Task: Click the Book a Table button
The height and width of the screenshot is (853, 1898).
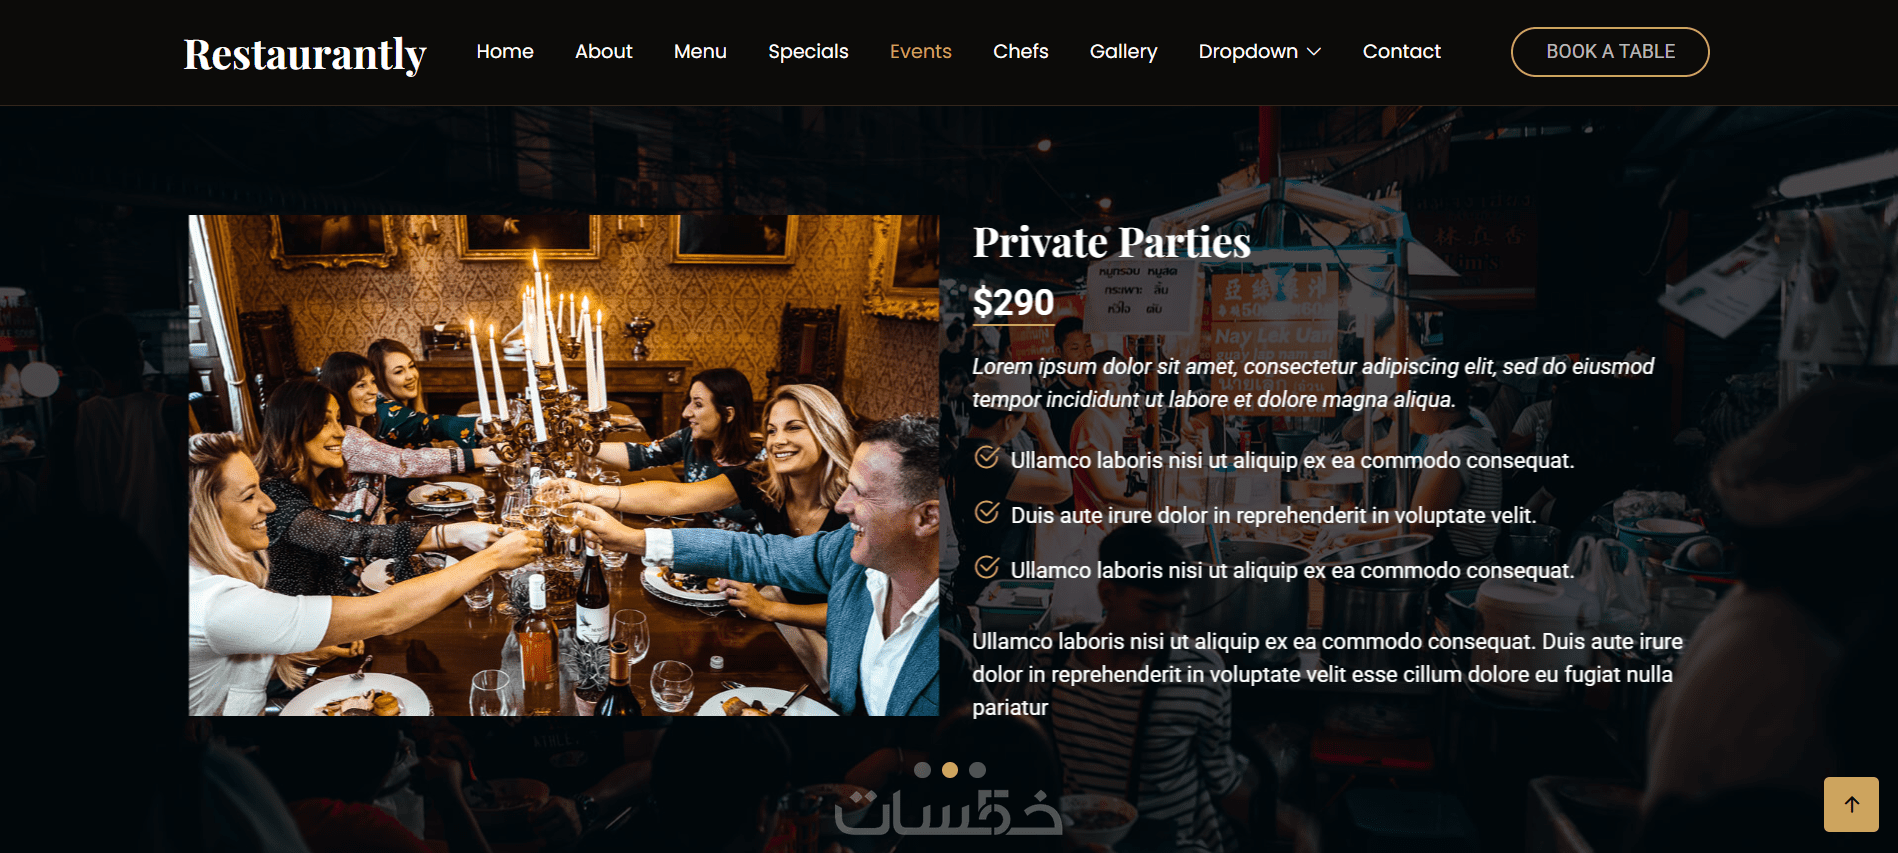Action: [1610, 52]
